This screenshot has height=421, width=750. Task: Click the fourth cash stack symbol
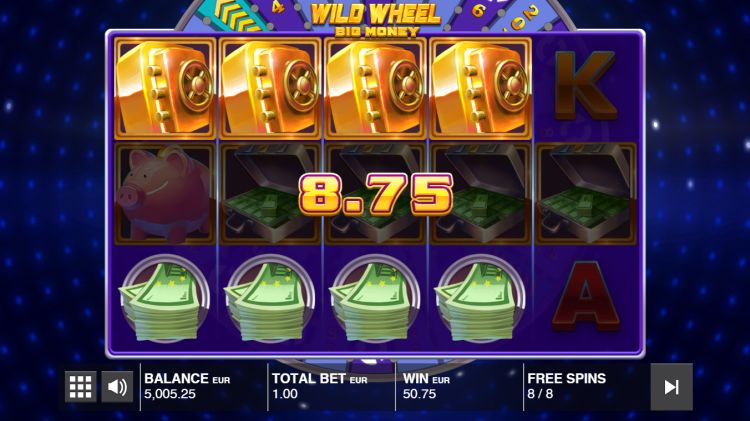(480, 299)
